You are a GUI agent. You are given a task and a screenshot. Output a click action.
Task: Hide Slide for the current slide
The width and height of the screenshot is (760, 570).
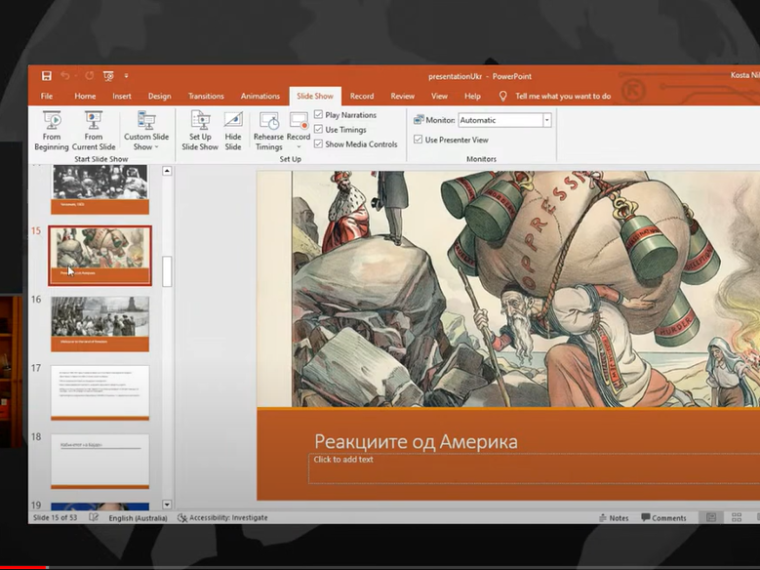click(x=233, y=130)
